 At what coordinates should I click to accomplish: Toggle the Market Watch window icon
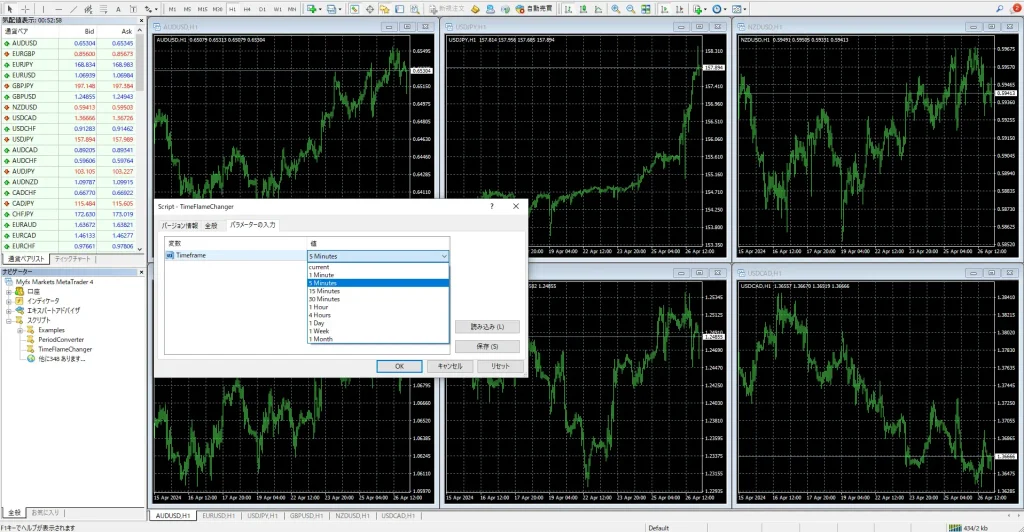pyautogui.click(x=354, y=9)
